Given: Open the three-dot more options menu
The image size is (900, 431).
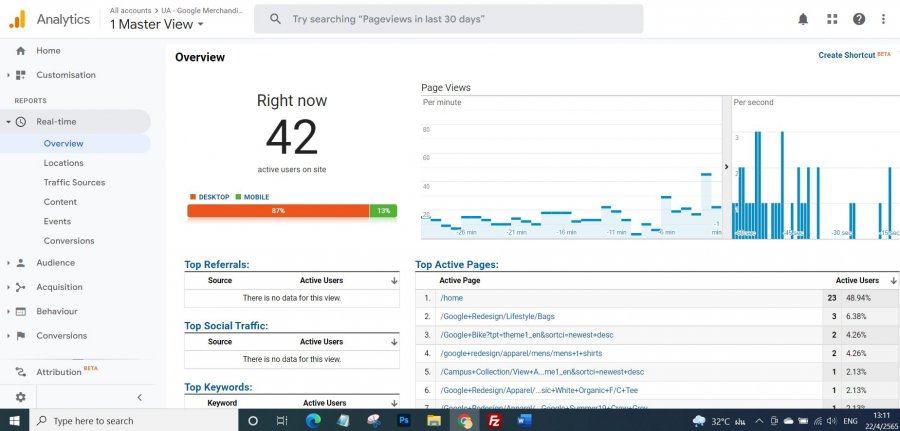Looking at the screenshot, I should coord(883,19).
